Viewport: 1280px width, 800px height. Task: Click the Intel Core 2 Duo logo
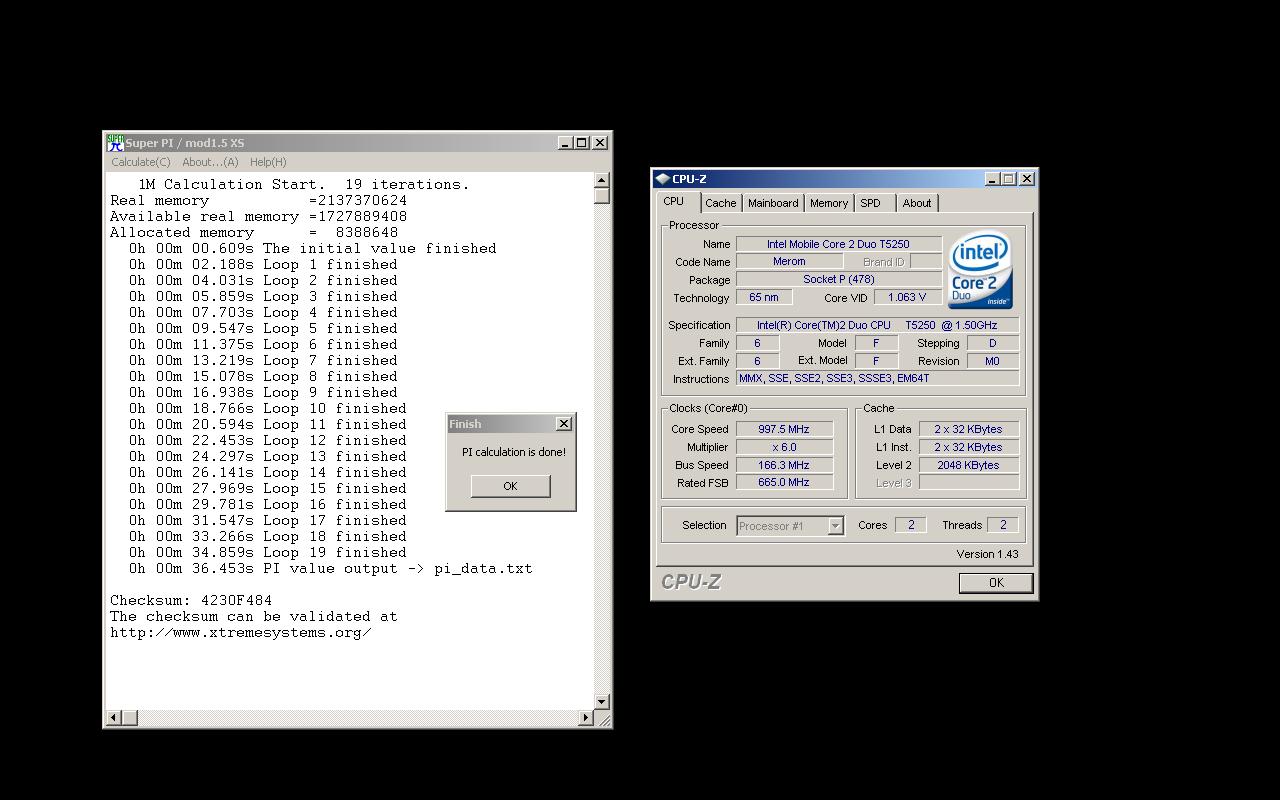pos(980,270)
